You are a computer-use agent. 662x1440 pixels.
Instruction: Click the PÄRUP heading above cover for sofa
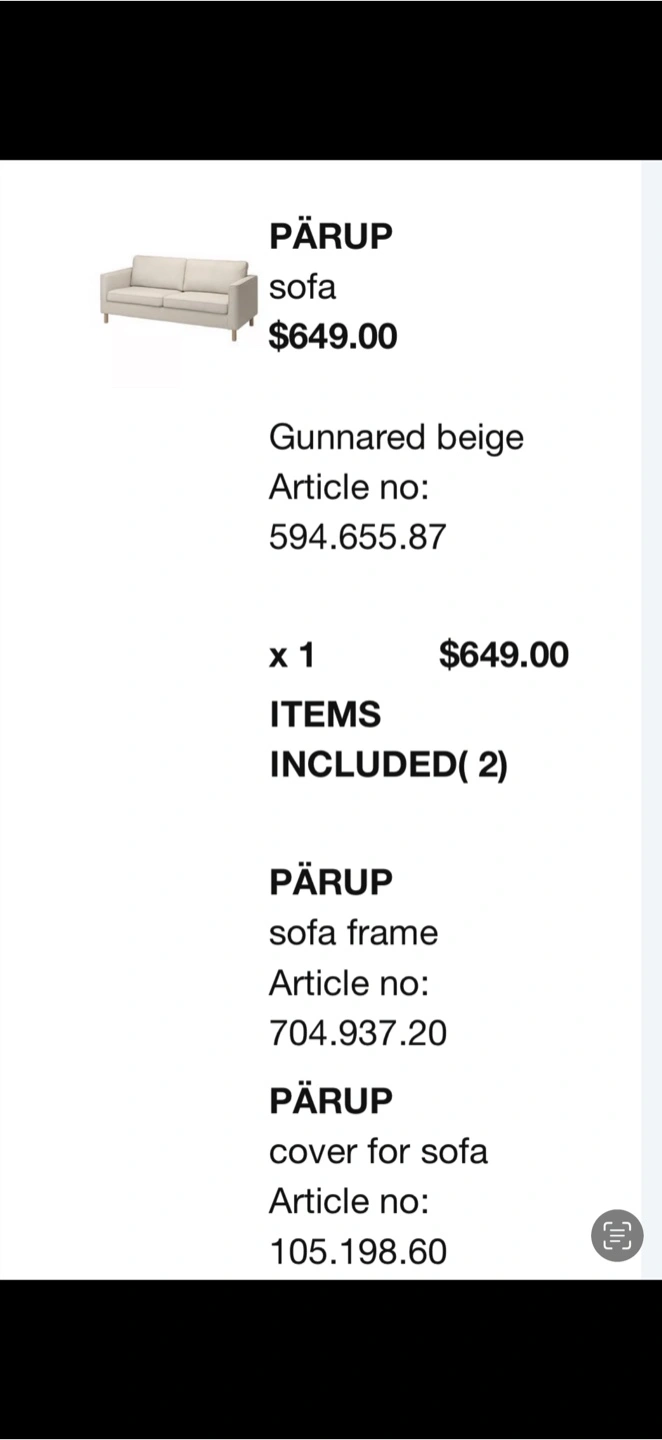pyautogui.click(x=331, y=1100)
